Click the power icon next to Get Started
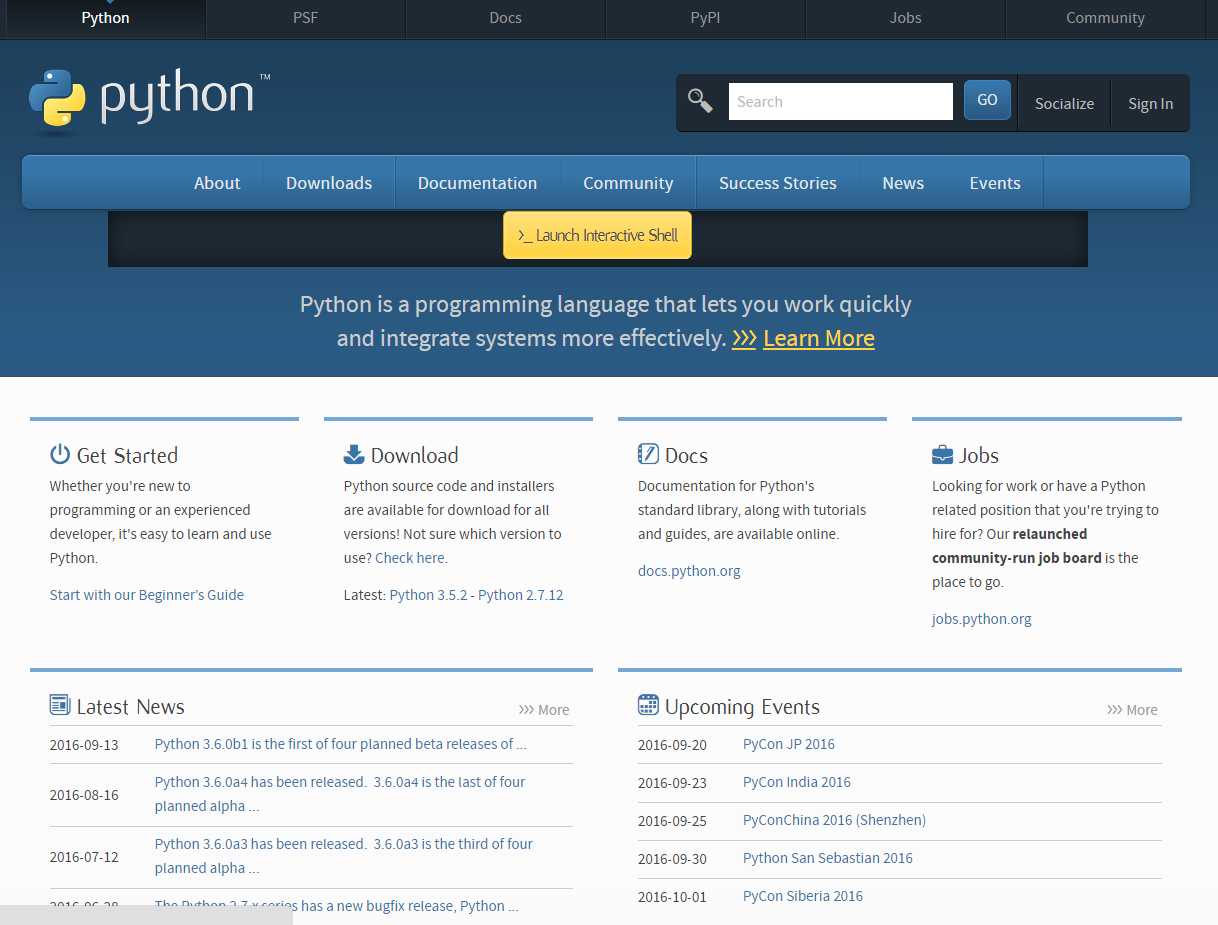Screen dimensions: 1218x925 [60, 454]
